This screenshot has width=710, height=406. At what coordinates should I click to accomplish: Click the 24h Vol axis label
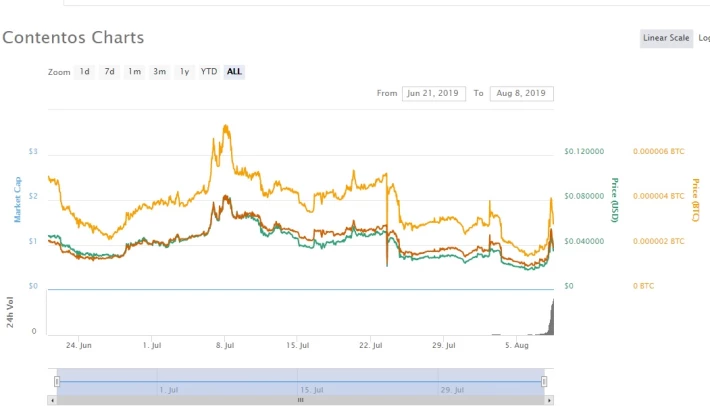[10, 312]
